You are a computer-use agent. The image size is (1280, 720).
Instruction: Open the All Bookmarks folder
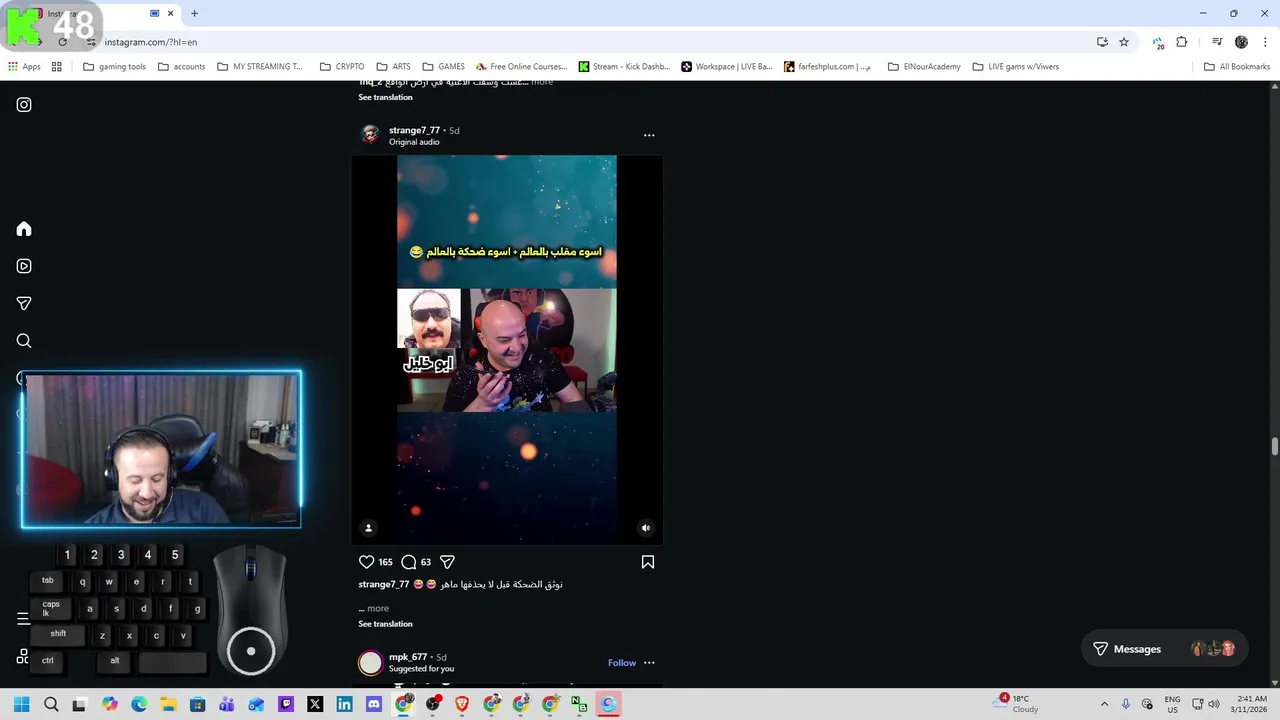coord(1237,67)
